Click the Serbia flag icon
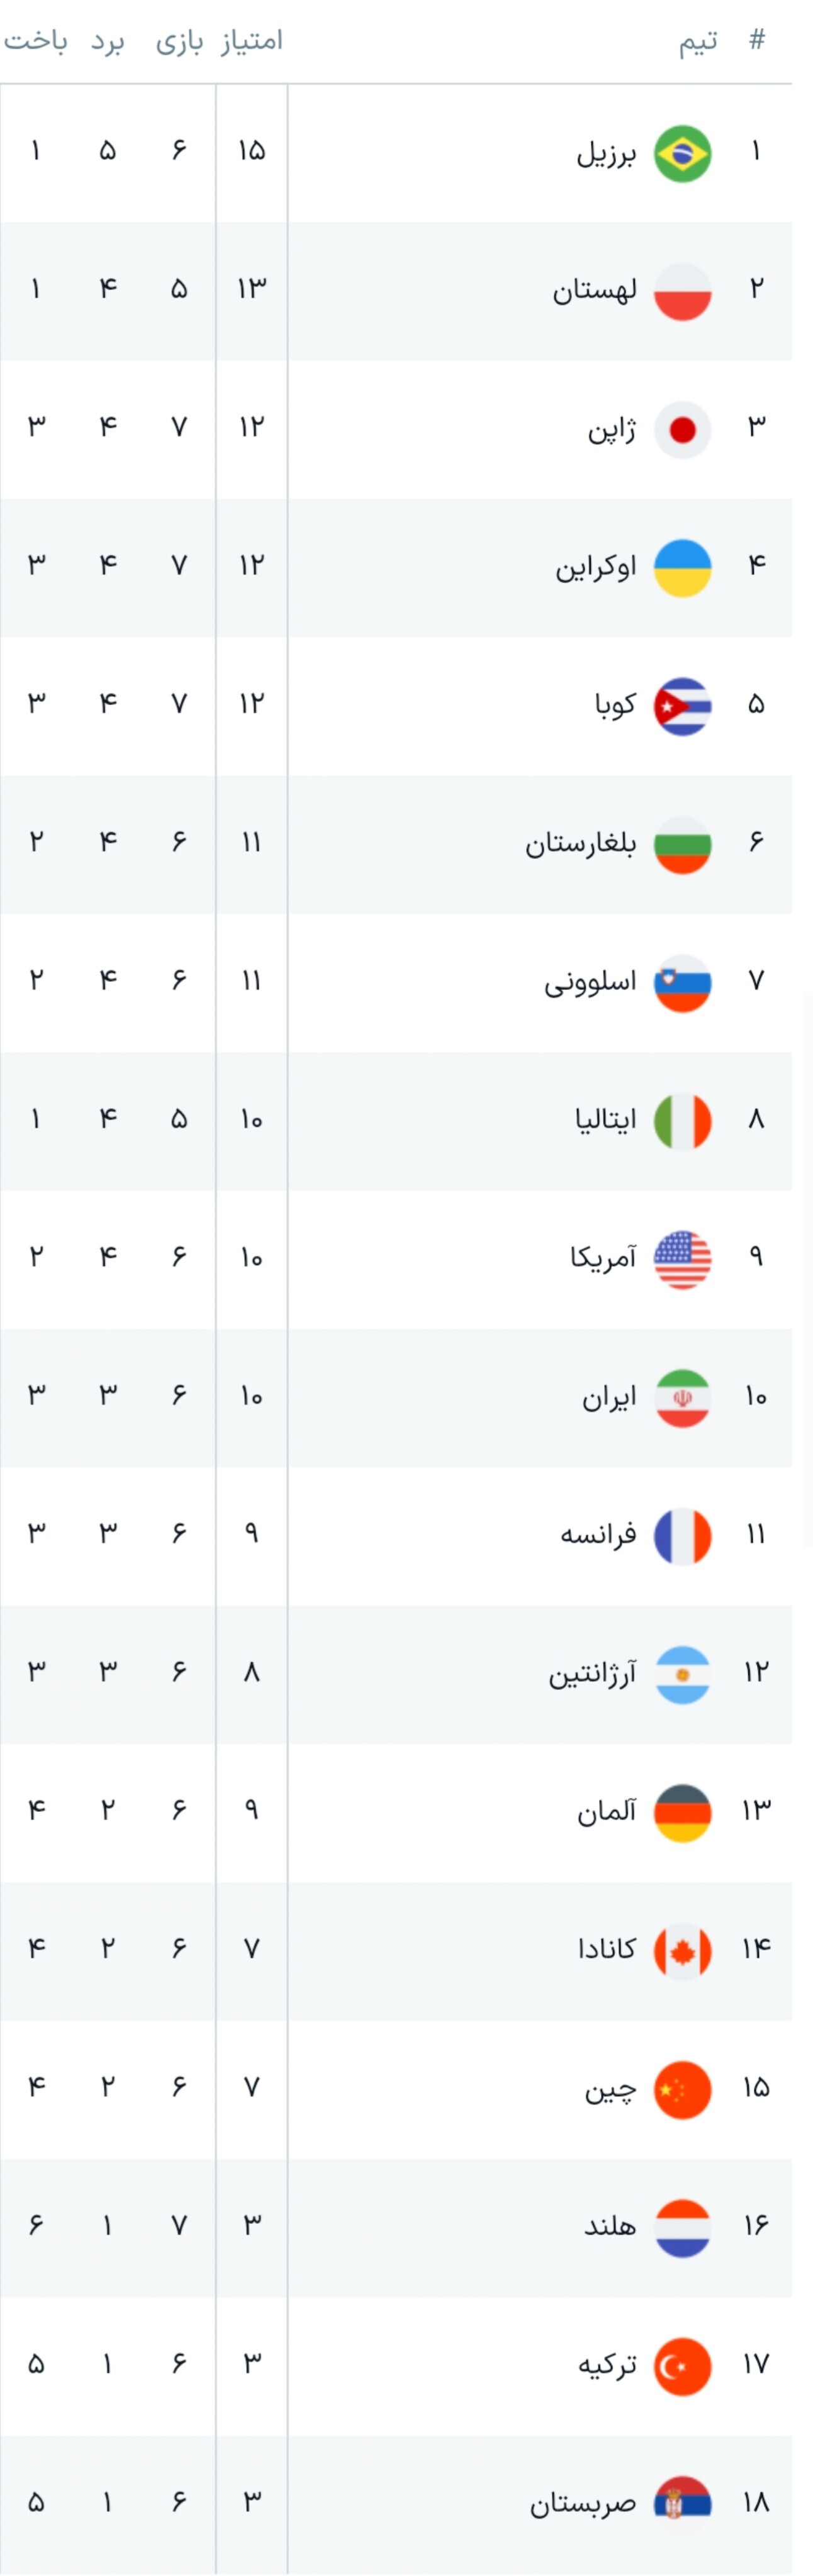The image size is (813, 2576). tap(682, 2504)
